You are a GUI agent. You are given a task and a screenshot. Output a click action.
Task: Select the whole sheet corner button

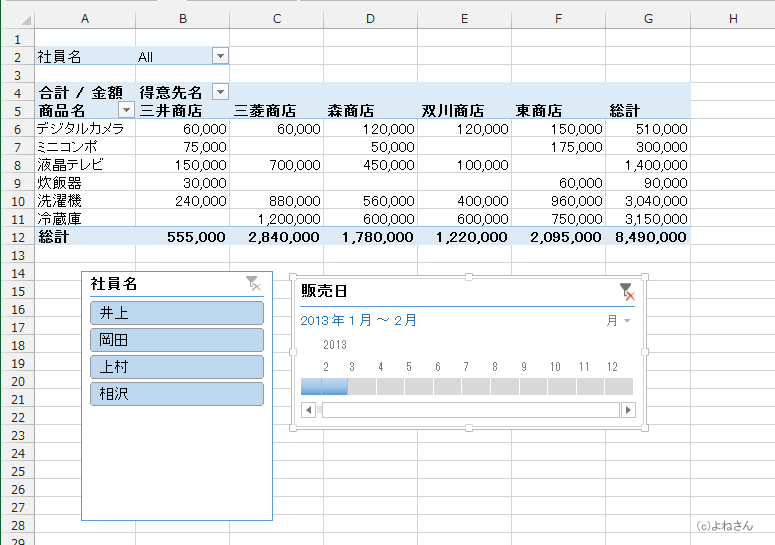pos(18,19)
